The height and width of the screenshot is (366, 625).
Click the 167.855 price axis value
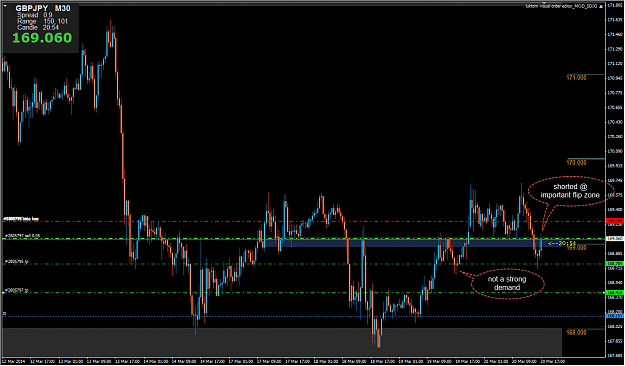click(x=614, y=341)
